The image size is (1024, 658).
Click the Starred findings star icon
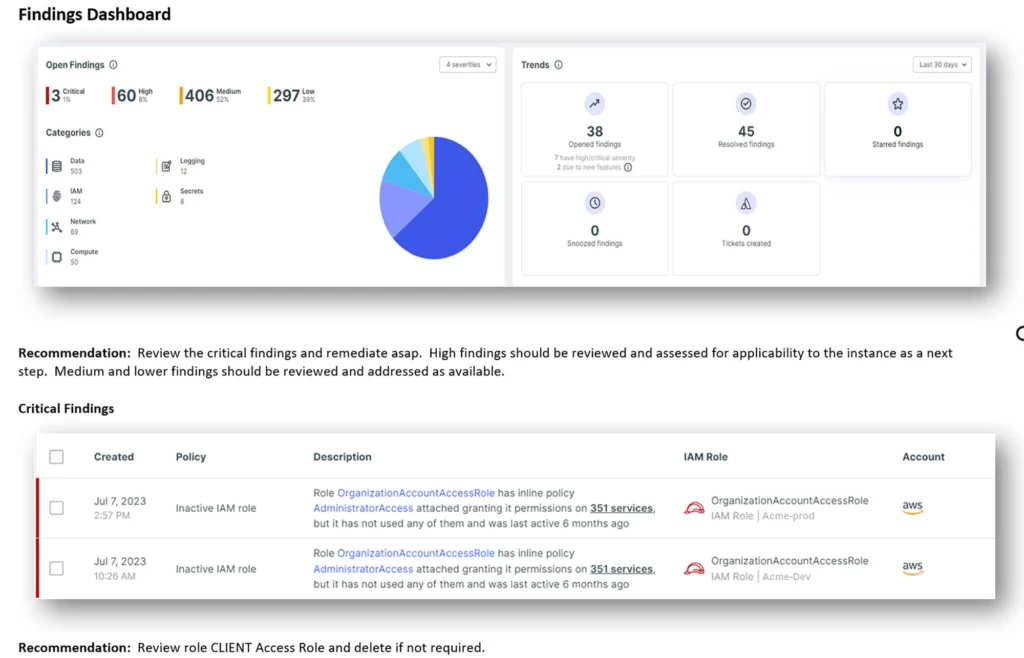tap(897, 104)
